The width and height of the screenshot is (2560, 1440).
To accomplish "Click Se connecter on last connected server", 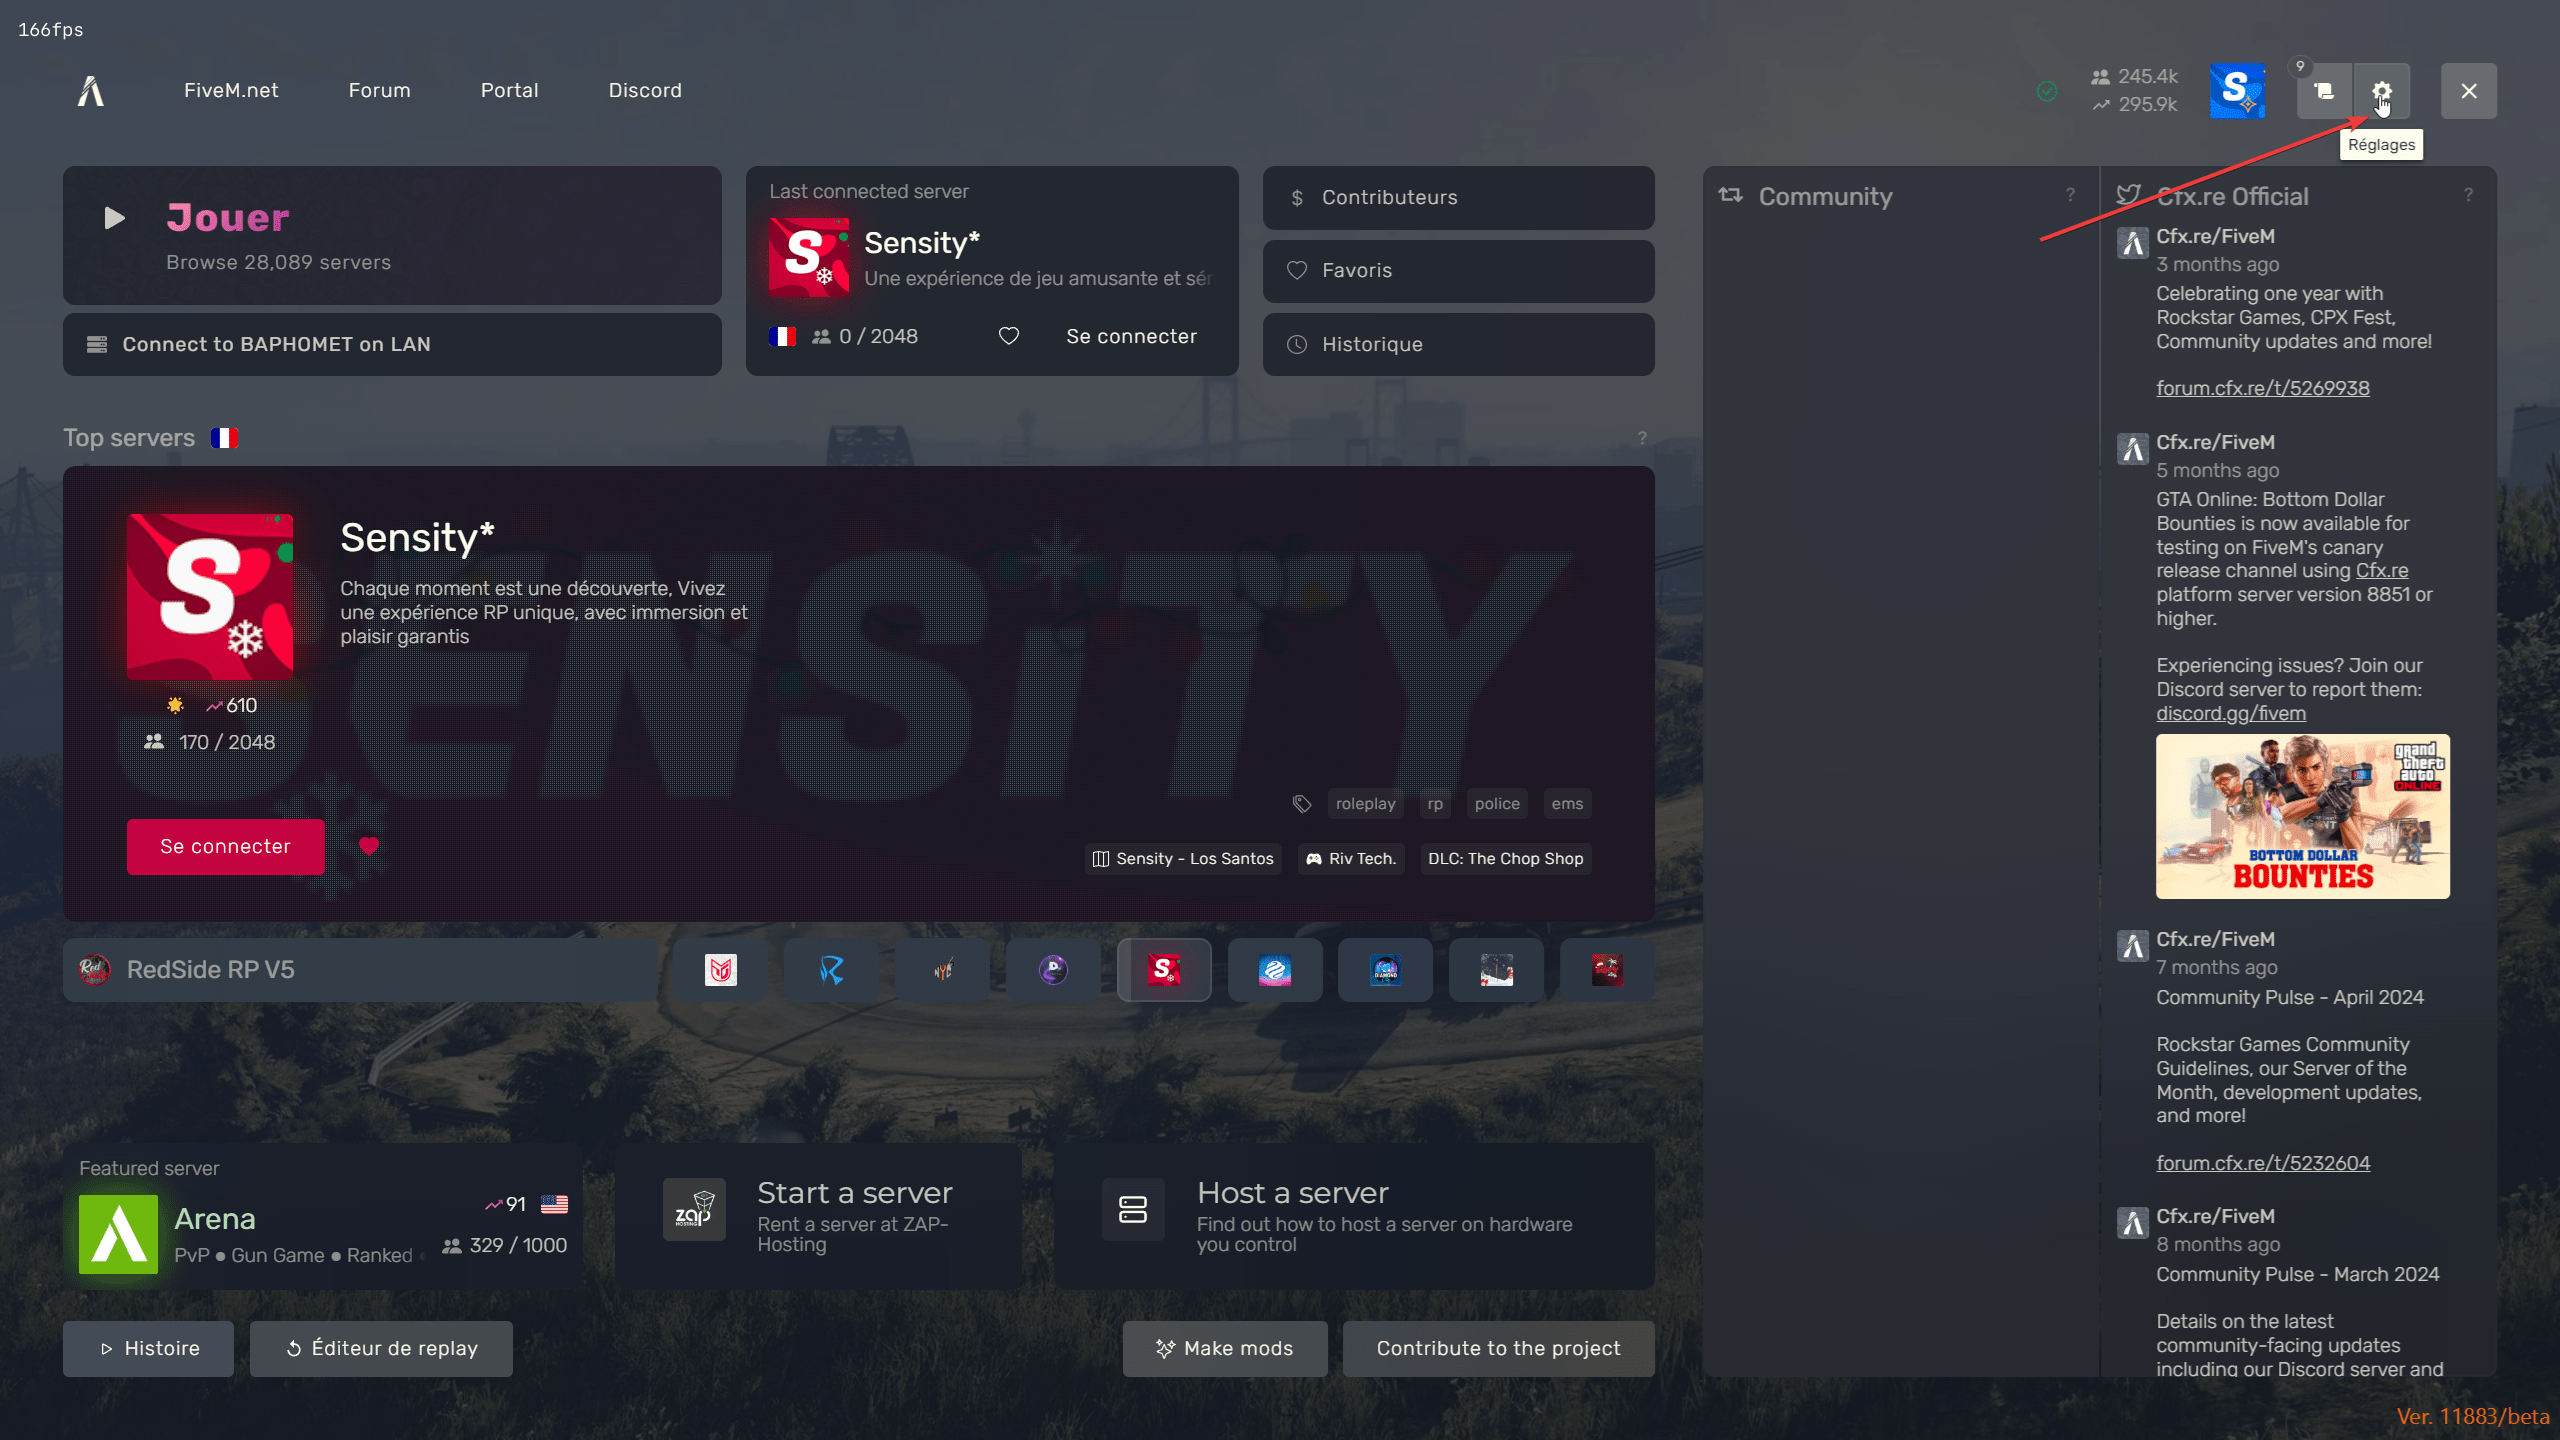I will pyautogui.click(x=1131, y=336).
